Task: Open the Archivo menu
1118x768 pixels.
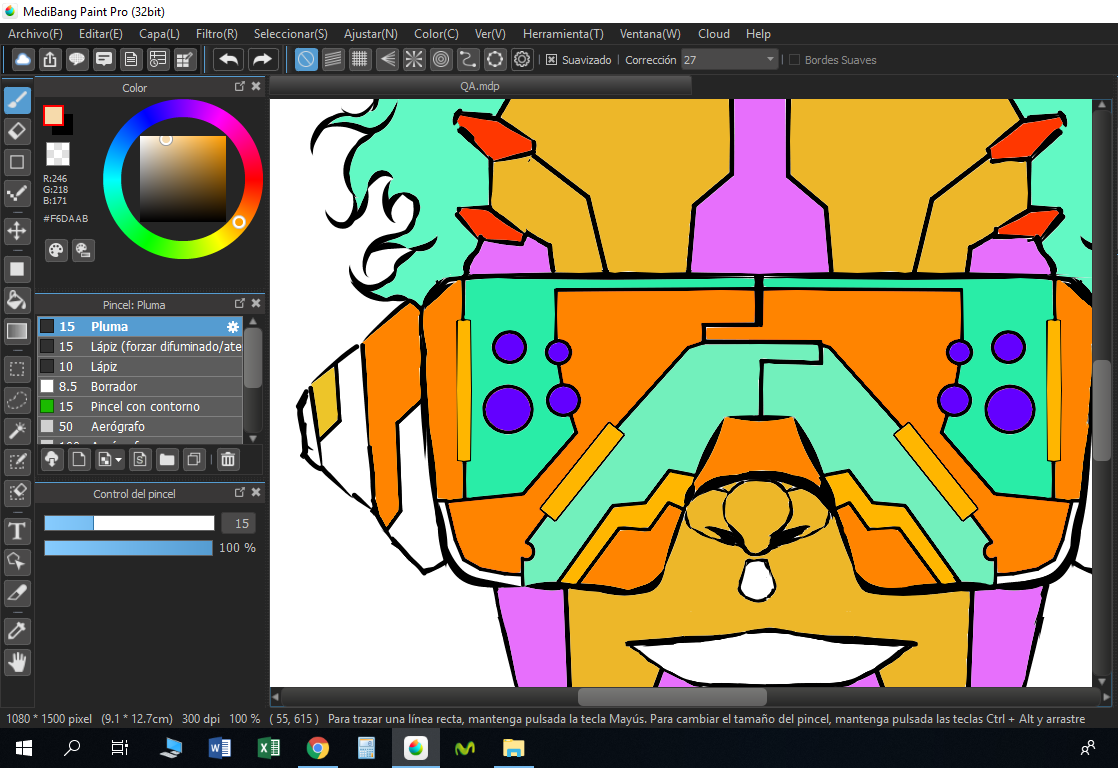Action: point(35,34)
